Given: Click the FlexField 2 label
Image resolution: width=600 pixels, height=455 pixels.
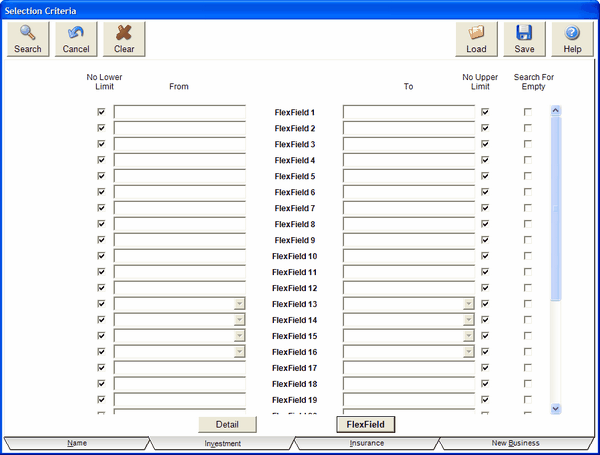Looking at the screenshot, I should tap(295, 129).
